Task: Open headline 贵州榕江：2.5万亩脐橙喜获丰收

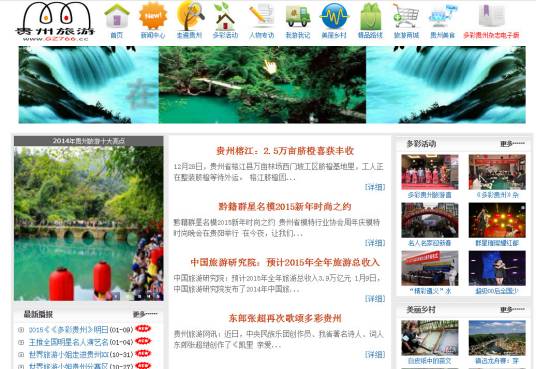Action: pos(285,151)
